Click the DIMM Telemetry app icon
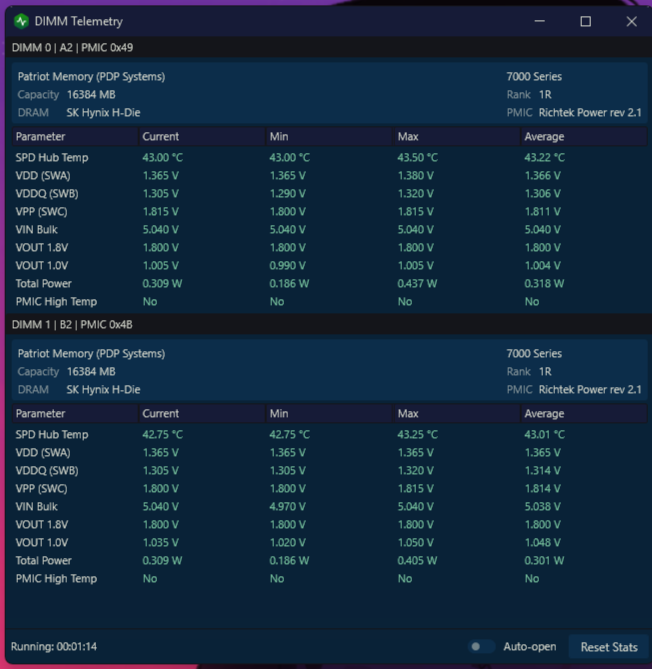 point(21,21)
